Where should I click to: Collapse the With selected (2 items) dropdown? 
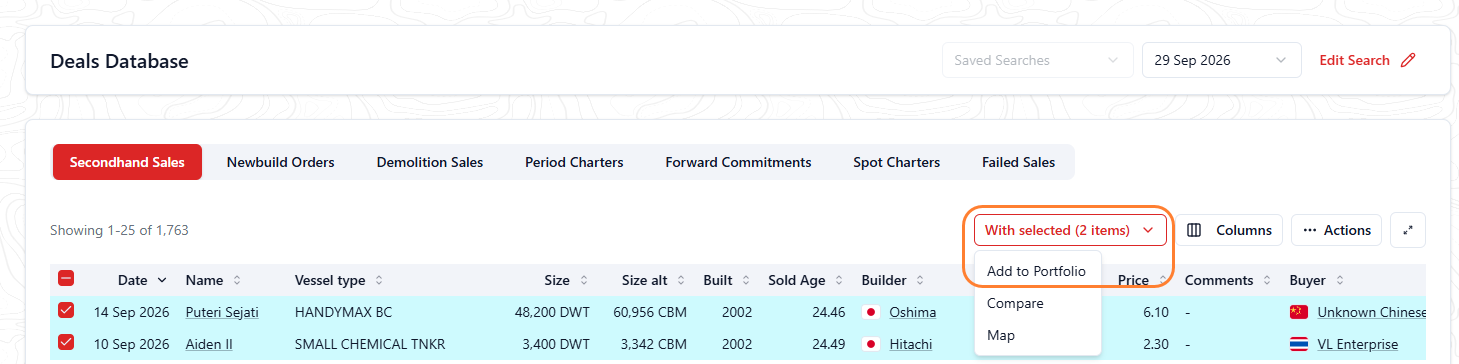tap(1070, 230)
